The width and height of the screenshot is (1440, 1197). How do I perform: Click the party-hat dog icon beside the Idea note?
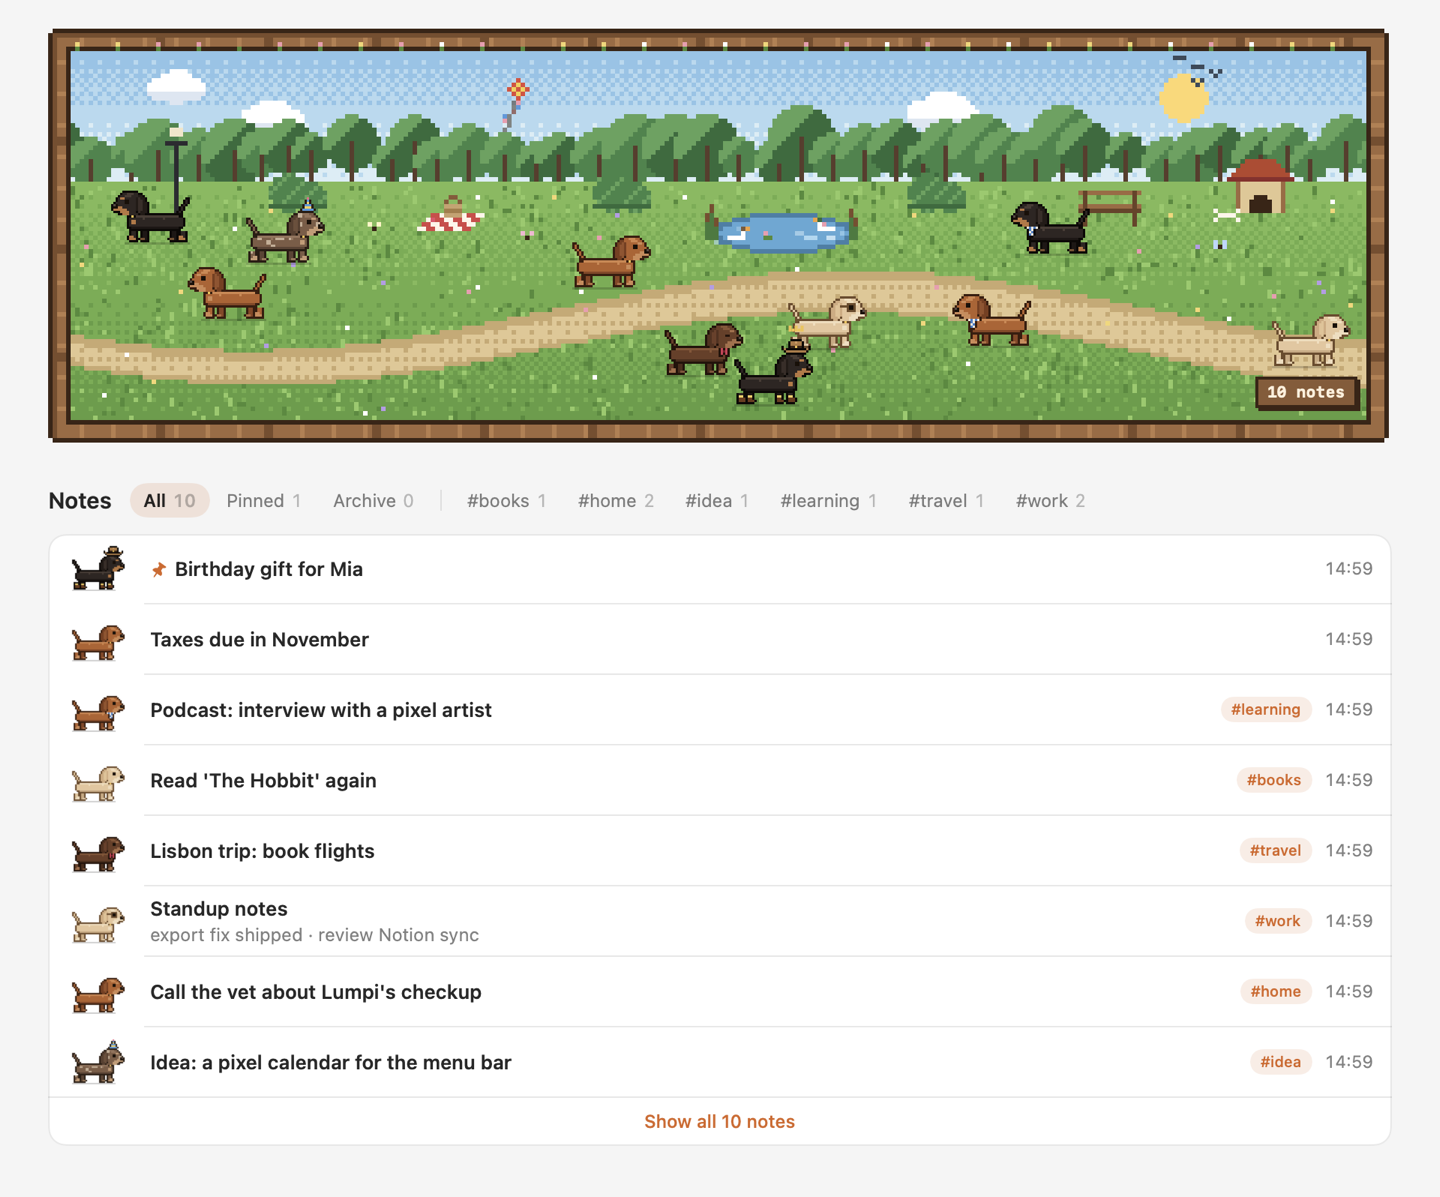[x=98, y=1062]
